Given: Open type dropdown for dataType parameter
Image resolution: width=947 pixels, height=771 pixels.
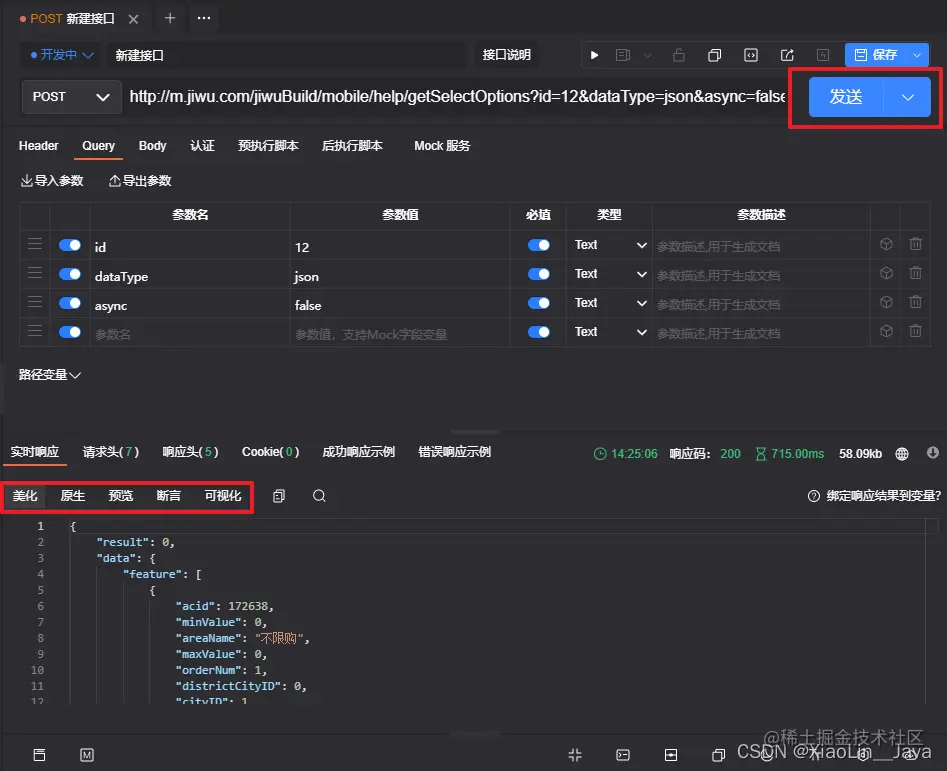Looking at the screenshot, I should [x=610, y=274].
